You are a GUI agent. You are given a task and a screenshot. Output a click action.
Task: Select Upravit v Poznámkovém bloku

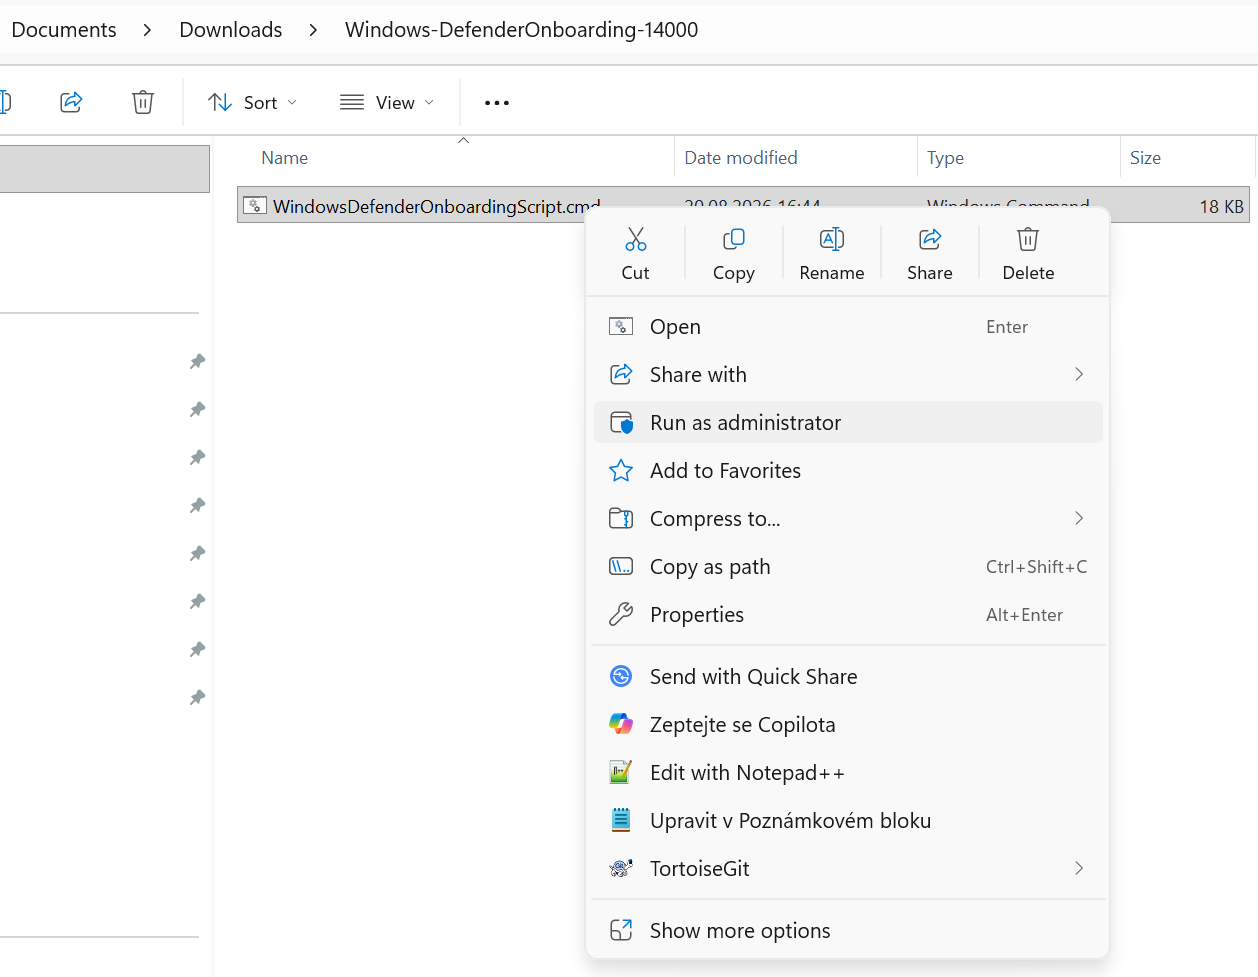(x=848, y=821)
